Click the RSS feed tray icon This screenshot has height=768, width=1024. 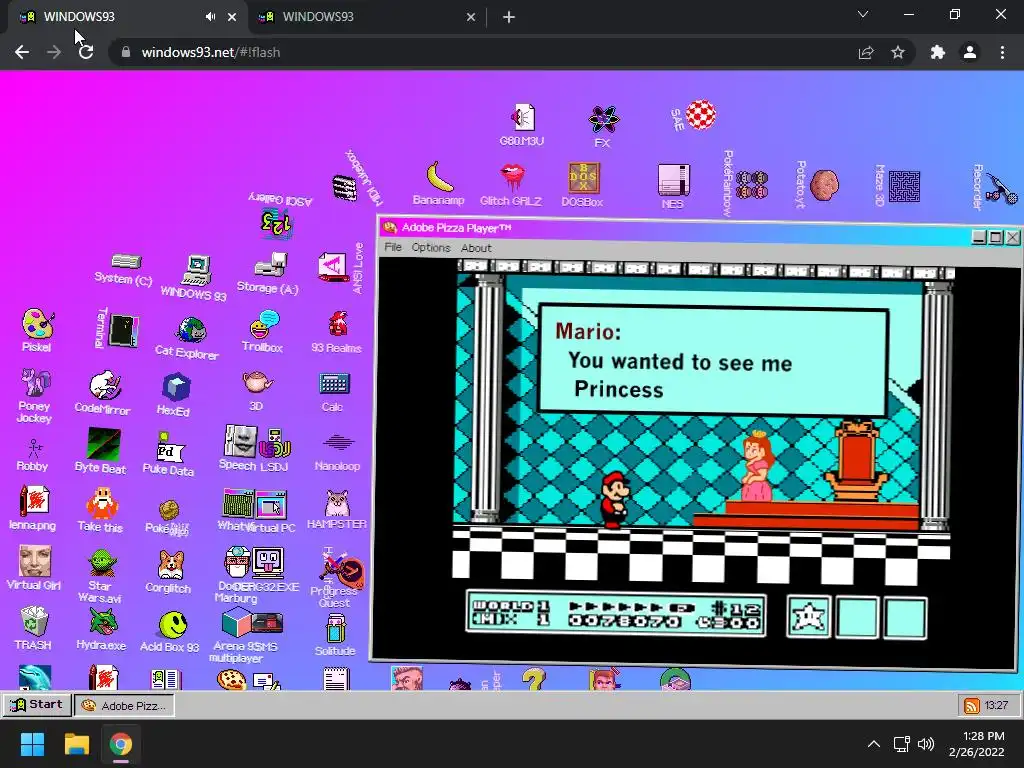pos(972,705)
